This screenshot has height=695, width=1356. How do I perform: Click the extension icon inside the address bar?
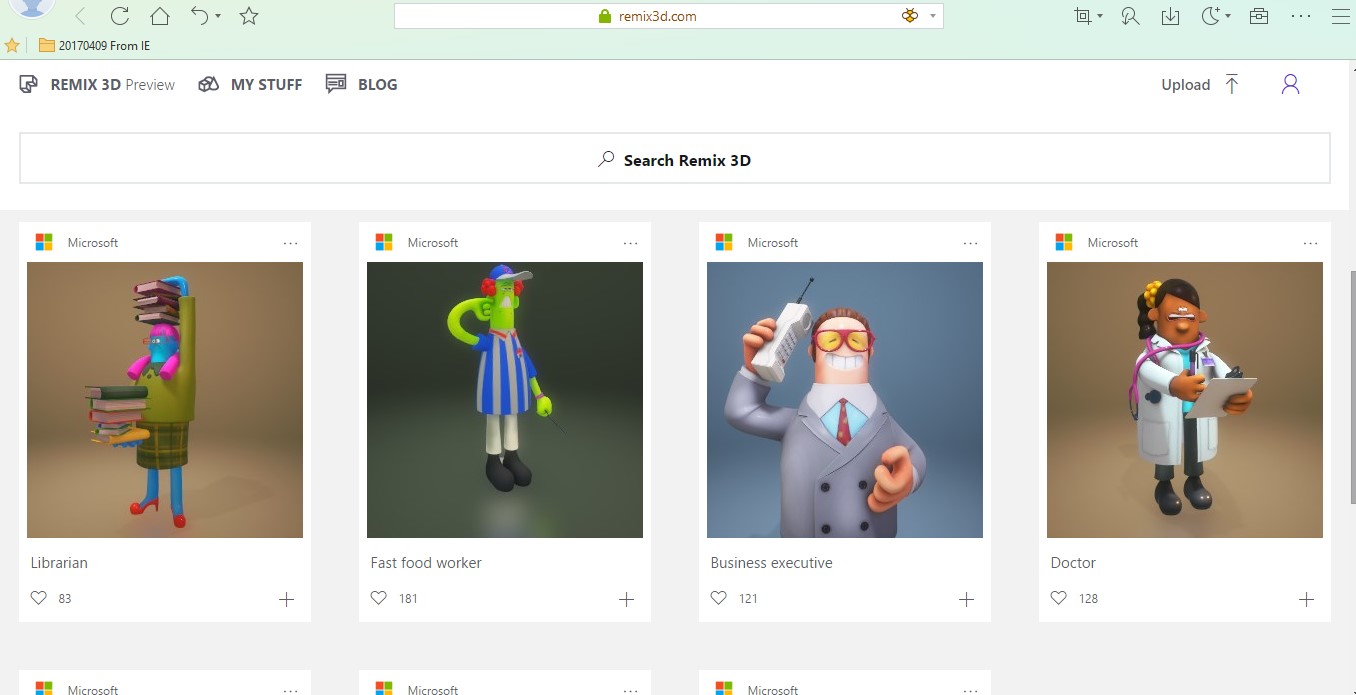point(909,15)
